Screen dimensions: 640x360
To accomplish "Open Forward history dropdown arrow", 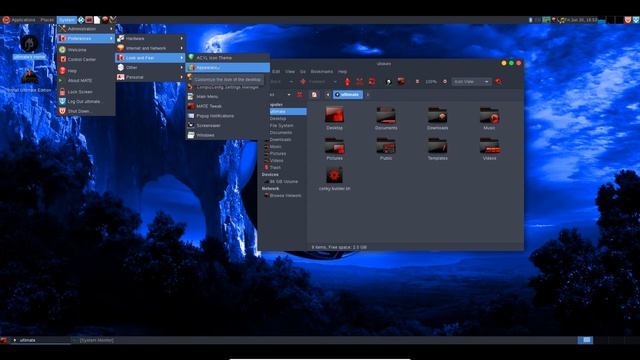I will [335, 82].
